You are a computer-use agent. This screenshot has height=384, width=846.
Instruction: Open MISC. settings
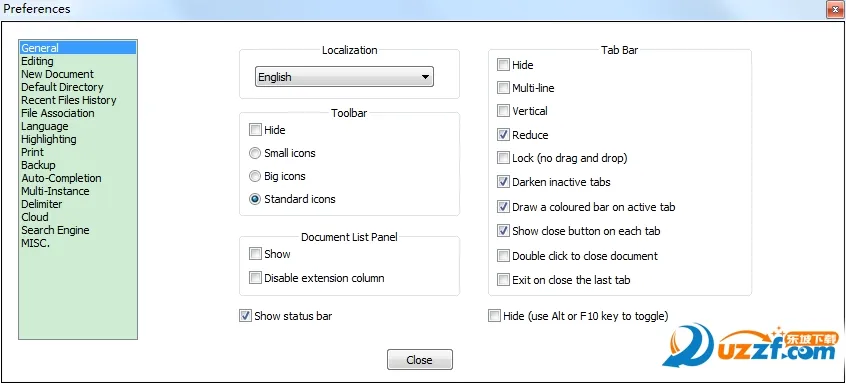[78, 242]
